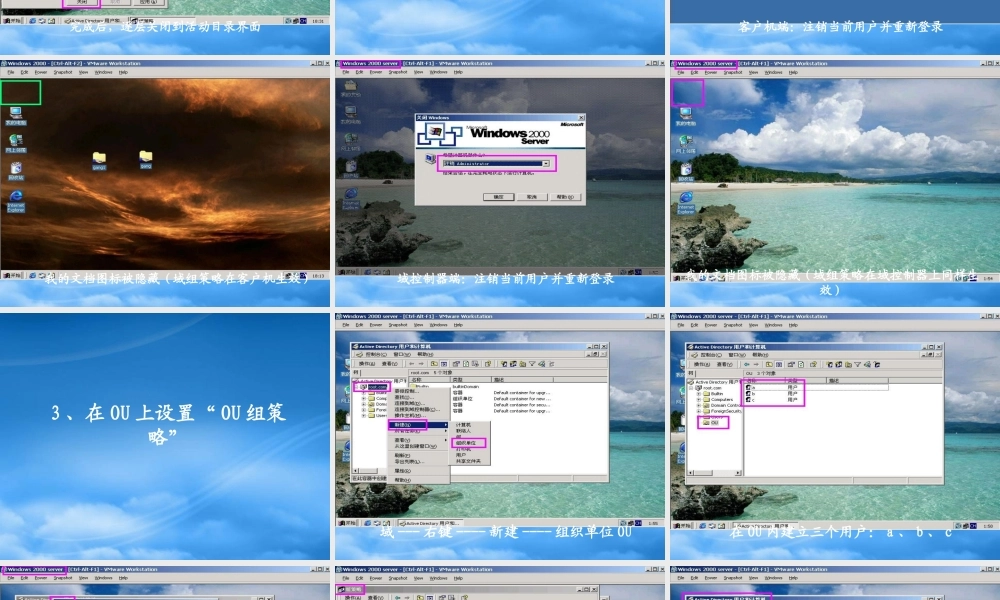Click recycle bin icon on the beach desktop slide
The width and height of the screenshot is (1000, 600).
coord(686,172)
